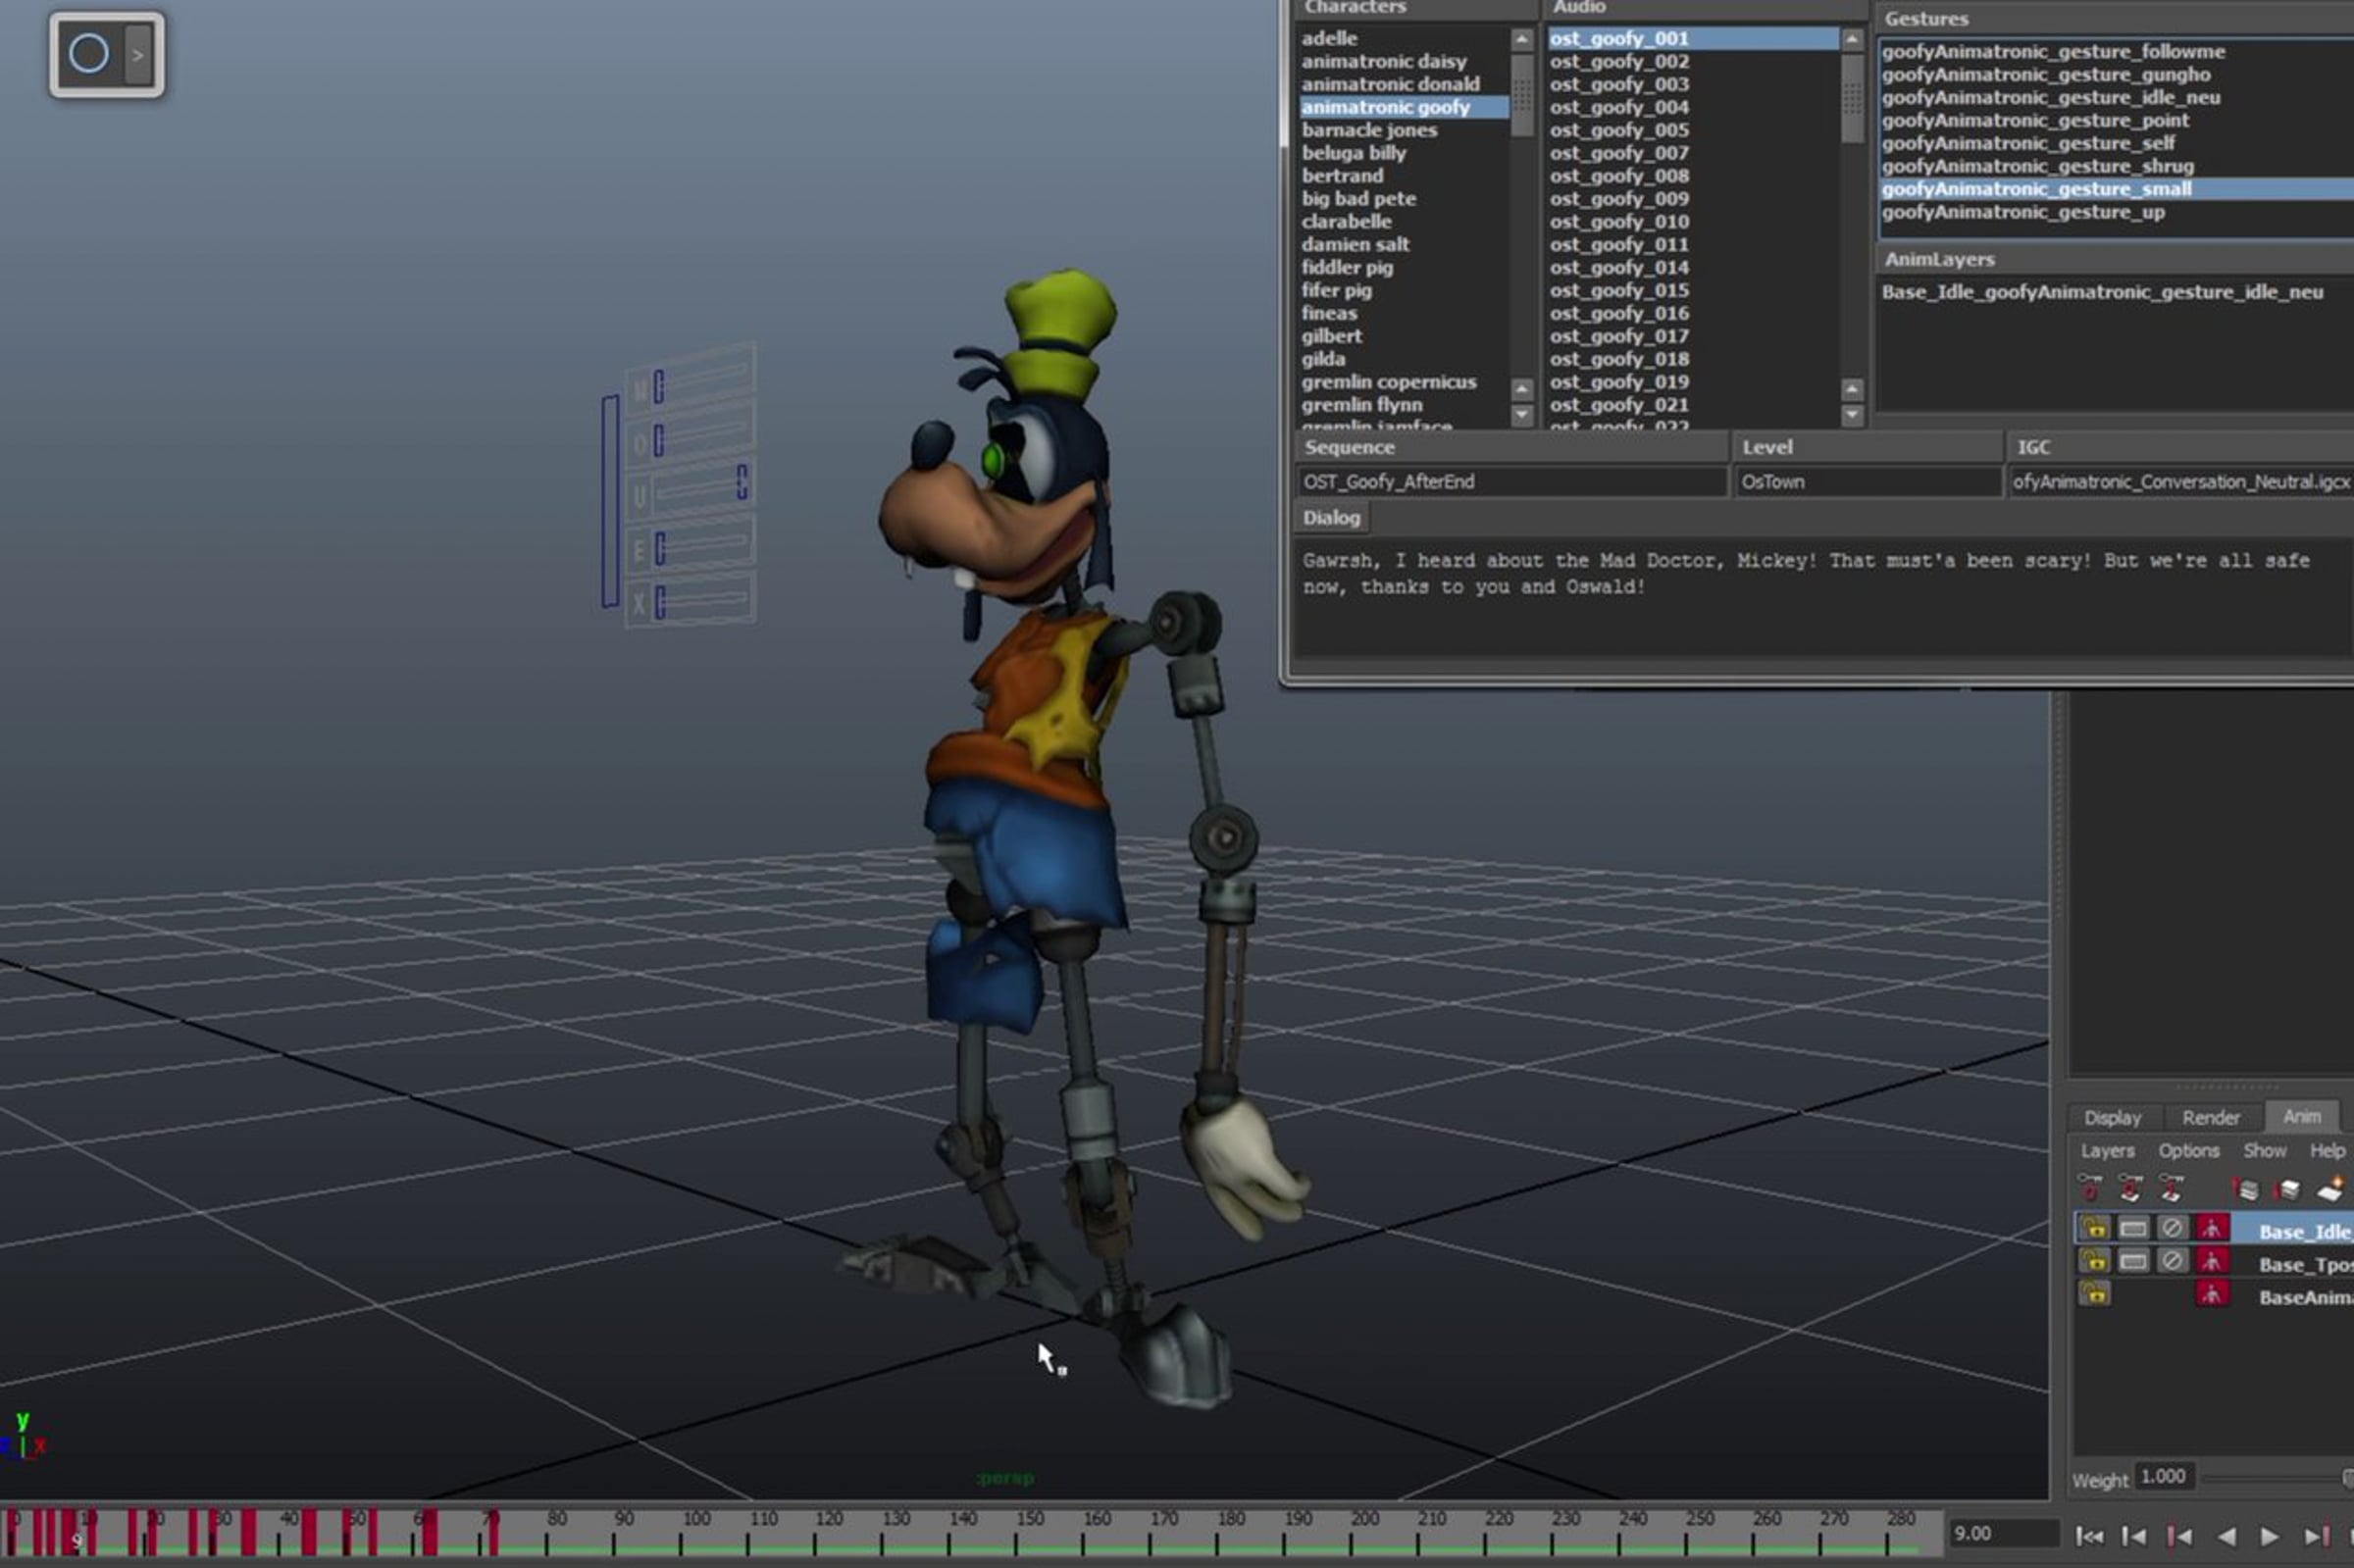Screen dimensions: 2354x1568
Task: Toggle ghosting on the Base_Tpos layer
Action: (x=2212, y=1261)
